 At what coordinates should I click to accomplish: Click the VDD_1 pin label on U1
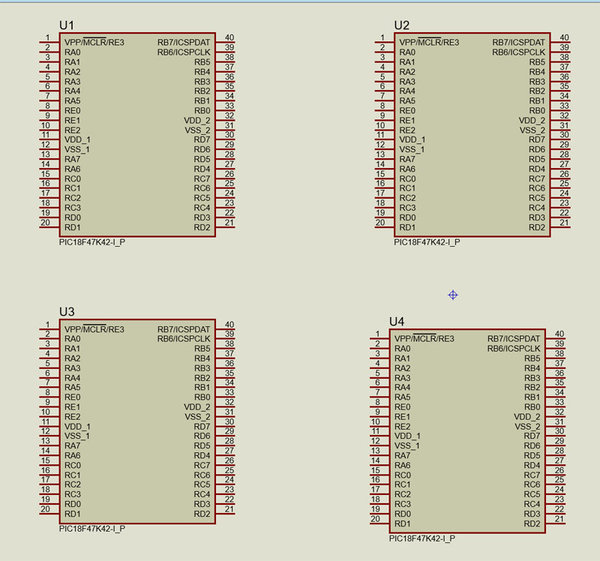pos(78,140)
